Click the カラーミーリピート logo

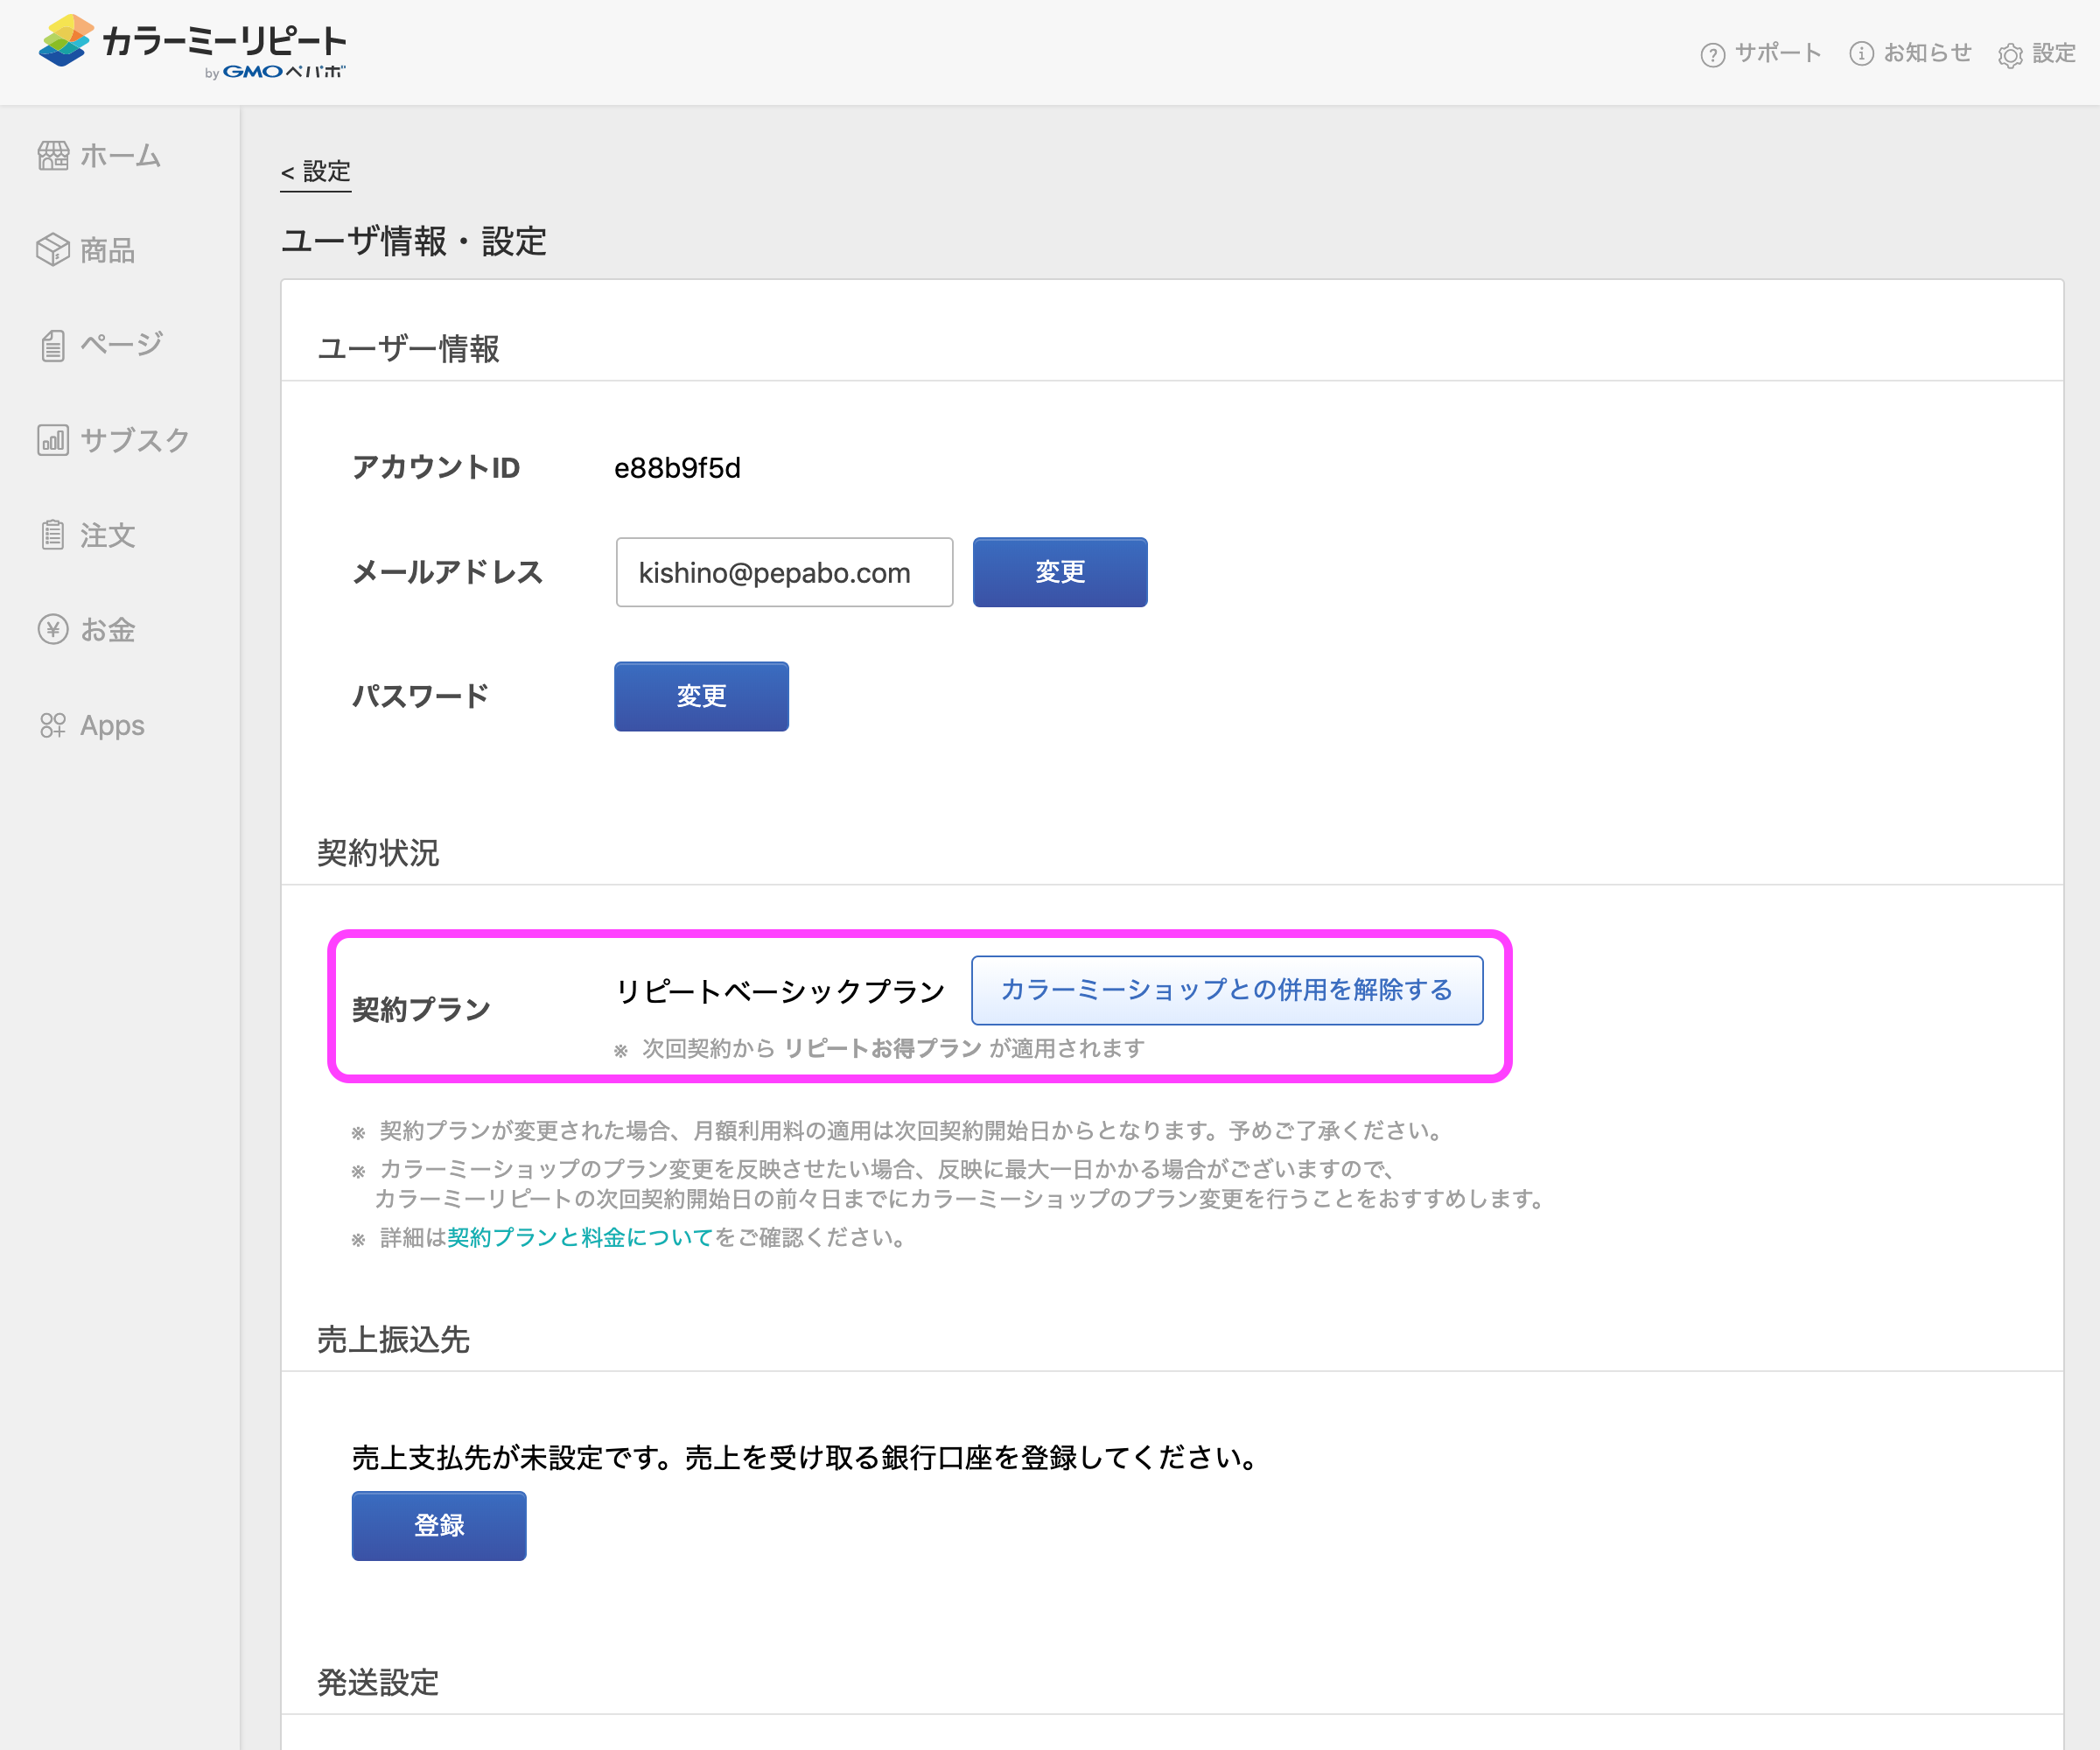click(x=192, y=46)
